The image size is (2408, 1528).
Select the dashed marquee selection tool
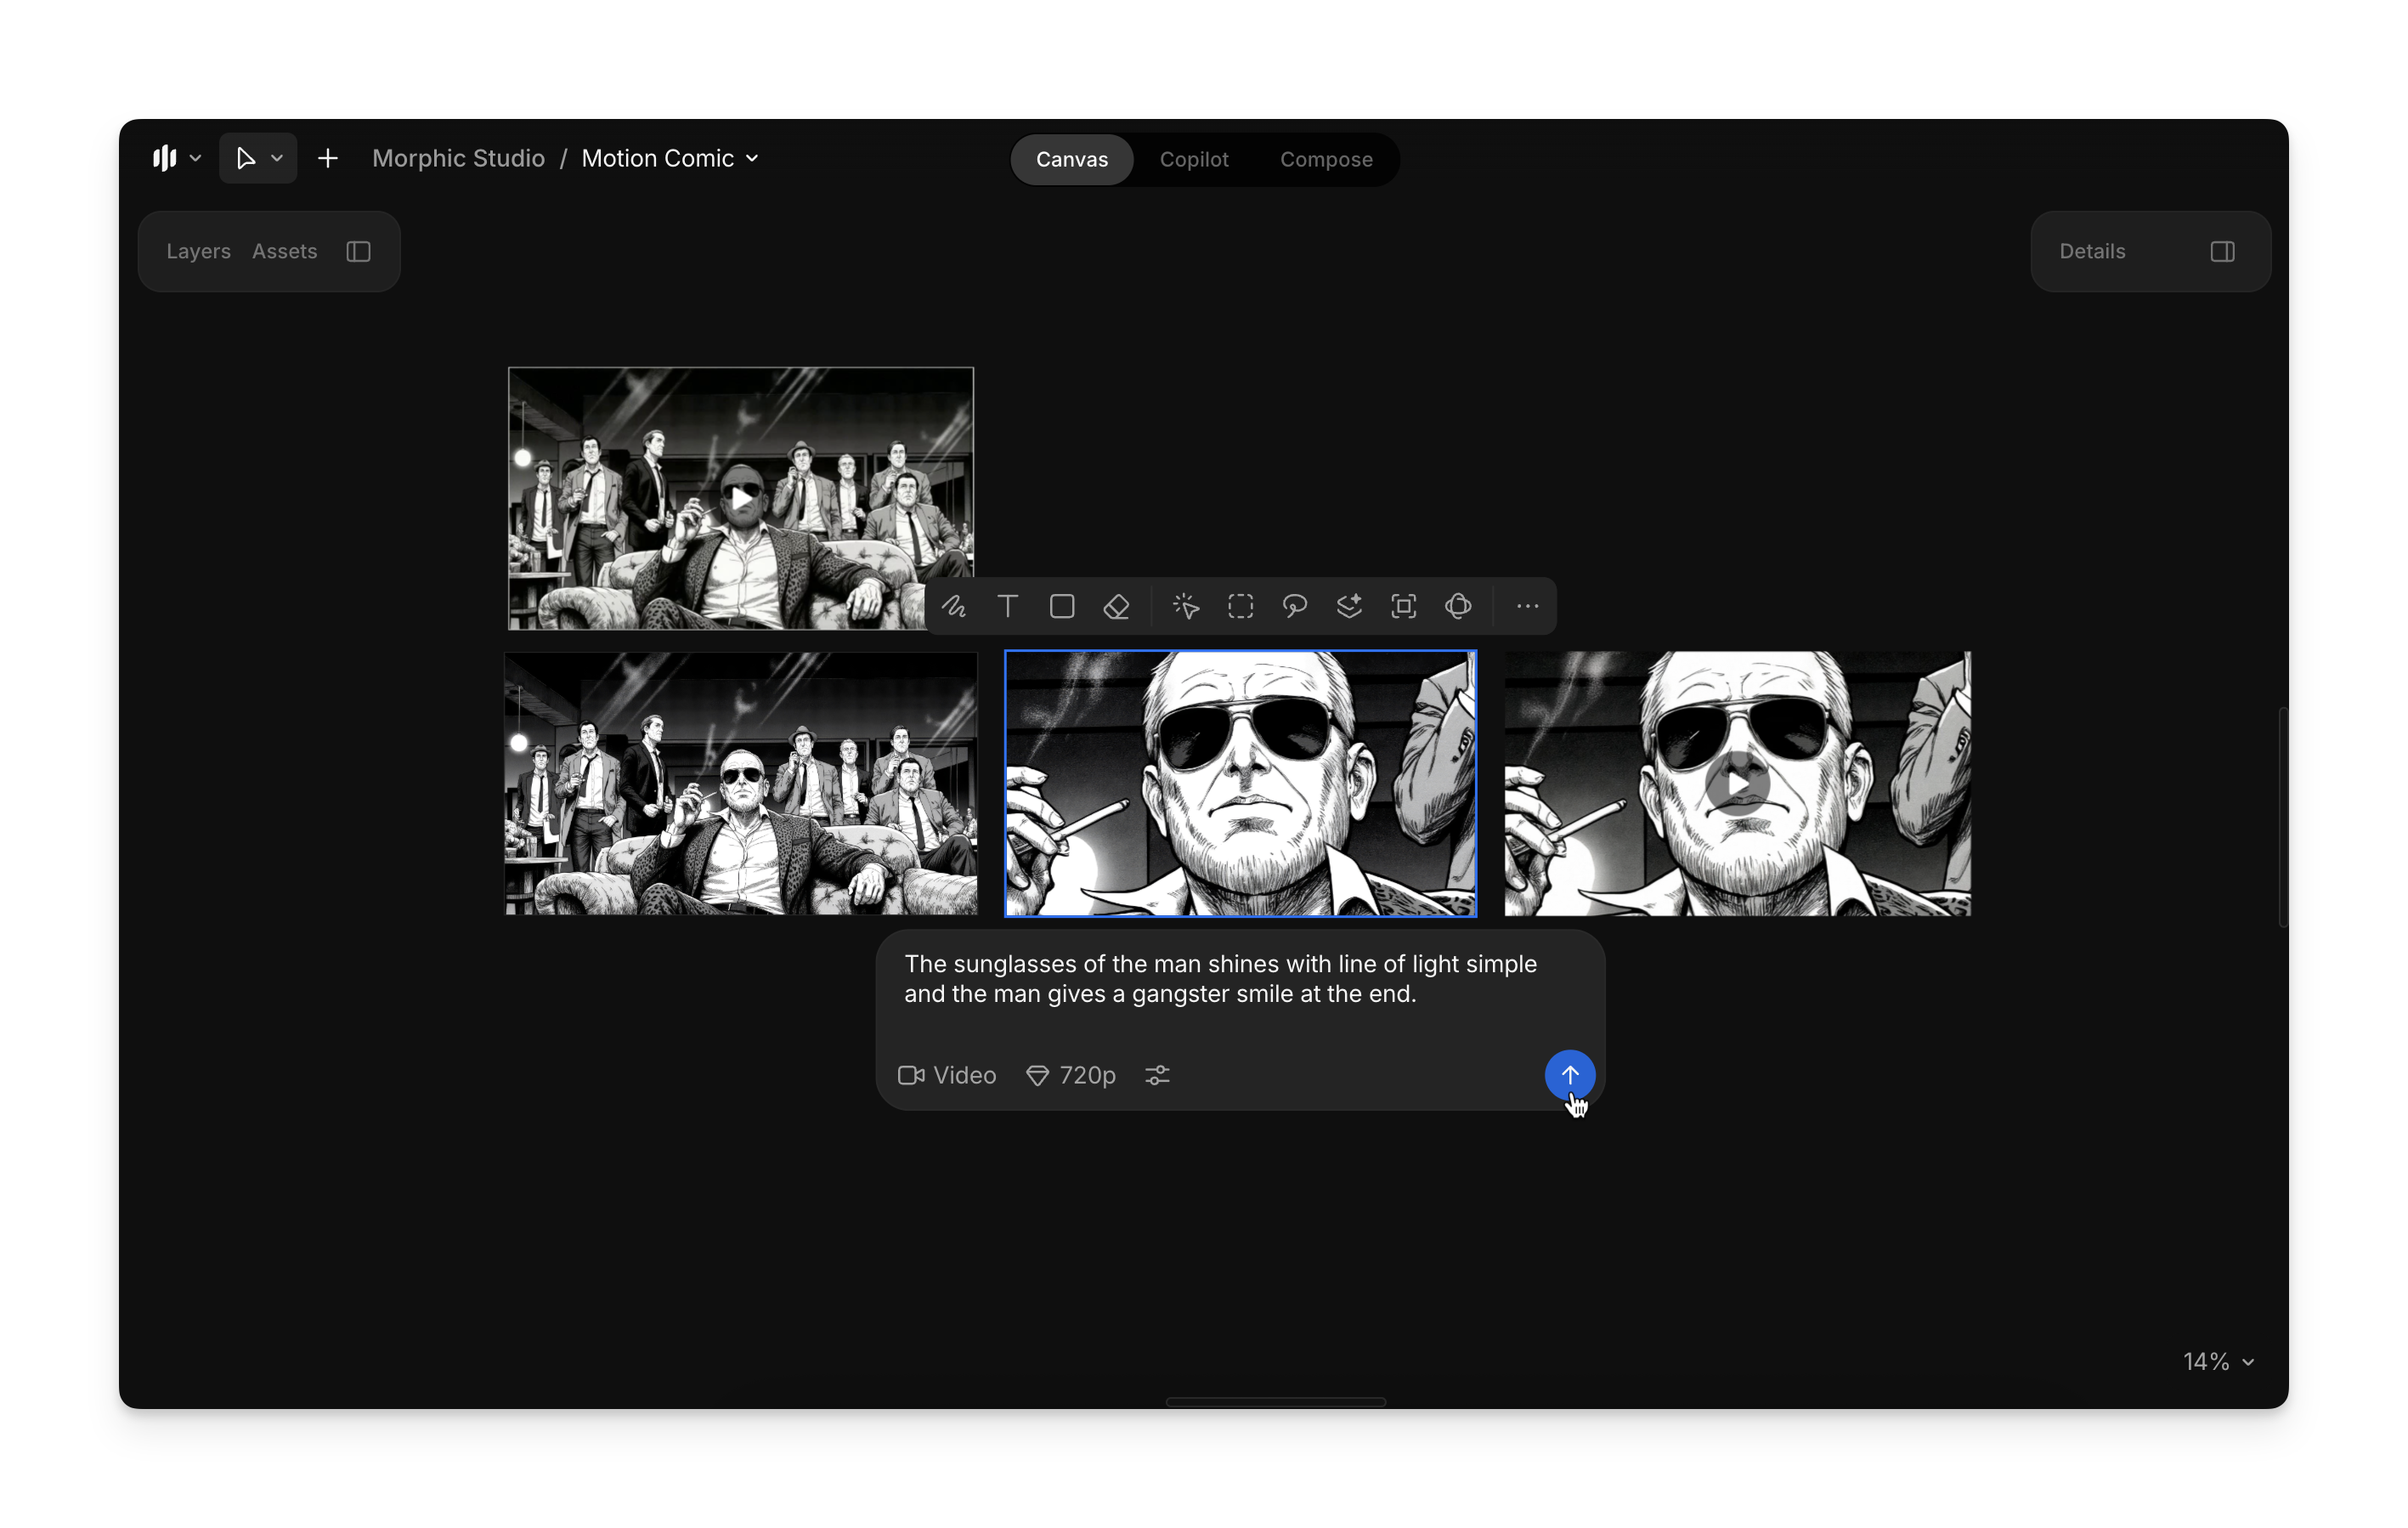point(1240,606)
